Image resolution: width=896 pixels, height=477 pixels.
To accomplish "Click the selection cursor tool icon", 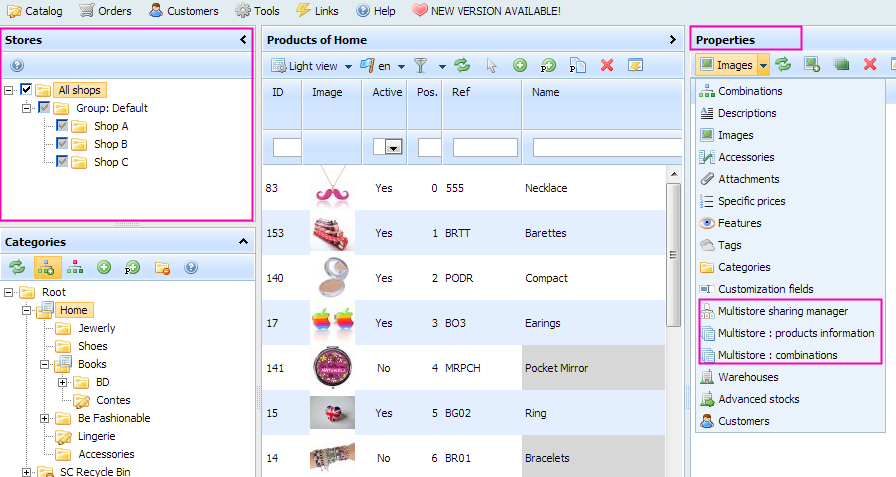I will 491,66.
